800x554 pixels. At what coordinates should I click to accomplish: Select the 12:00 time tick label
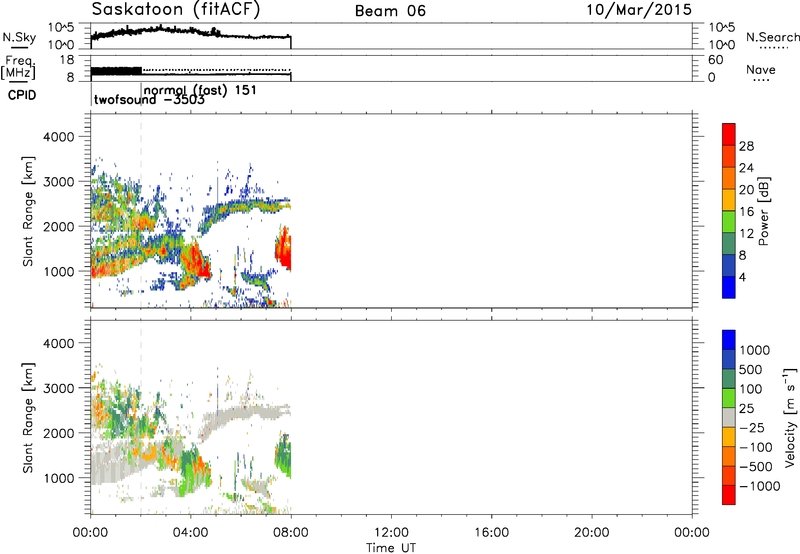coord(391,533)
